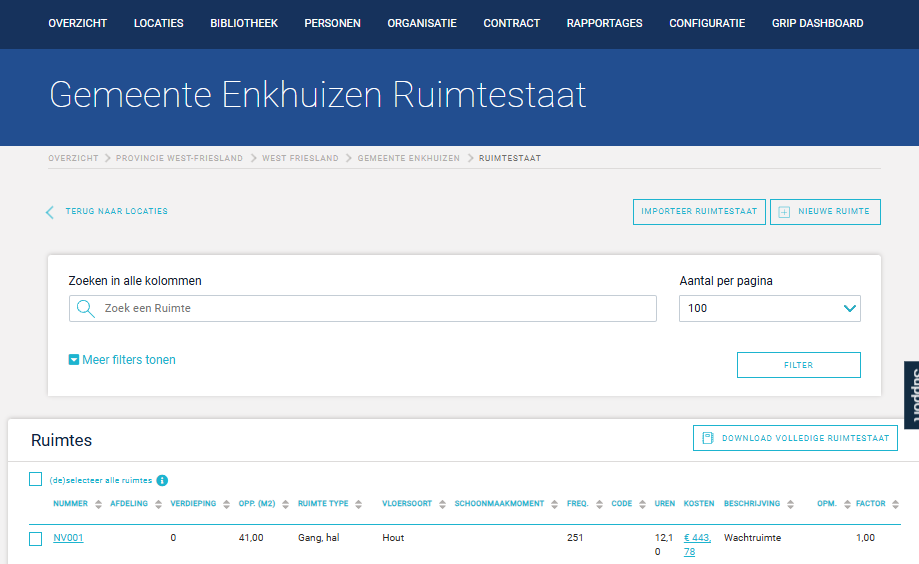Sort by Vloersoort column arrows
919x564 pixels.
(443, 504)
